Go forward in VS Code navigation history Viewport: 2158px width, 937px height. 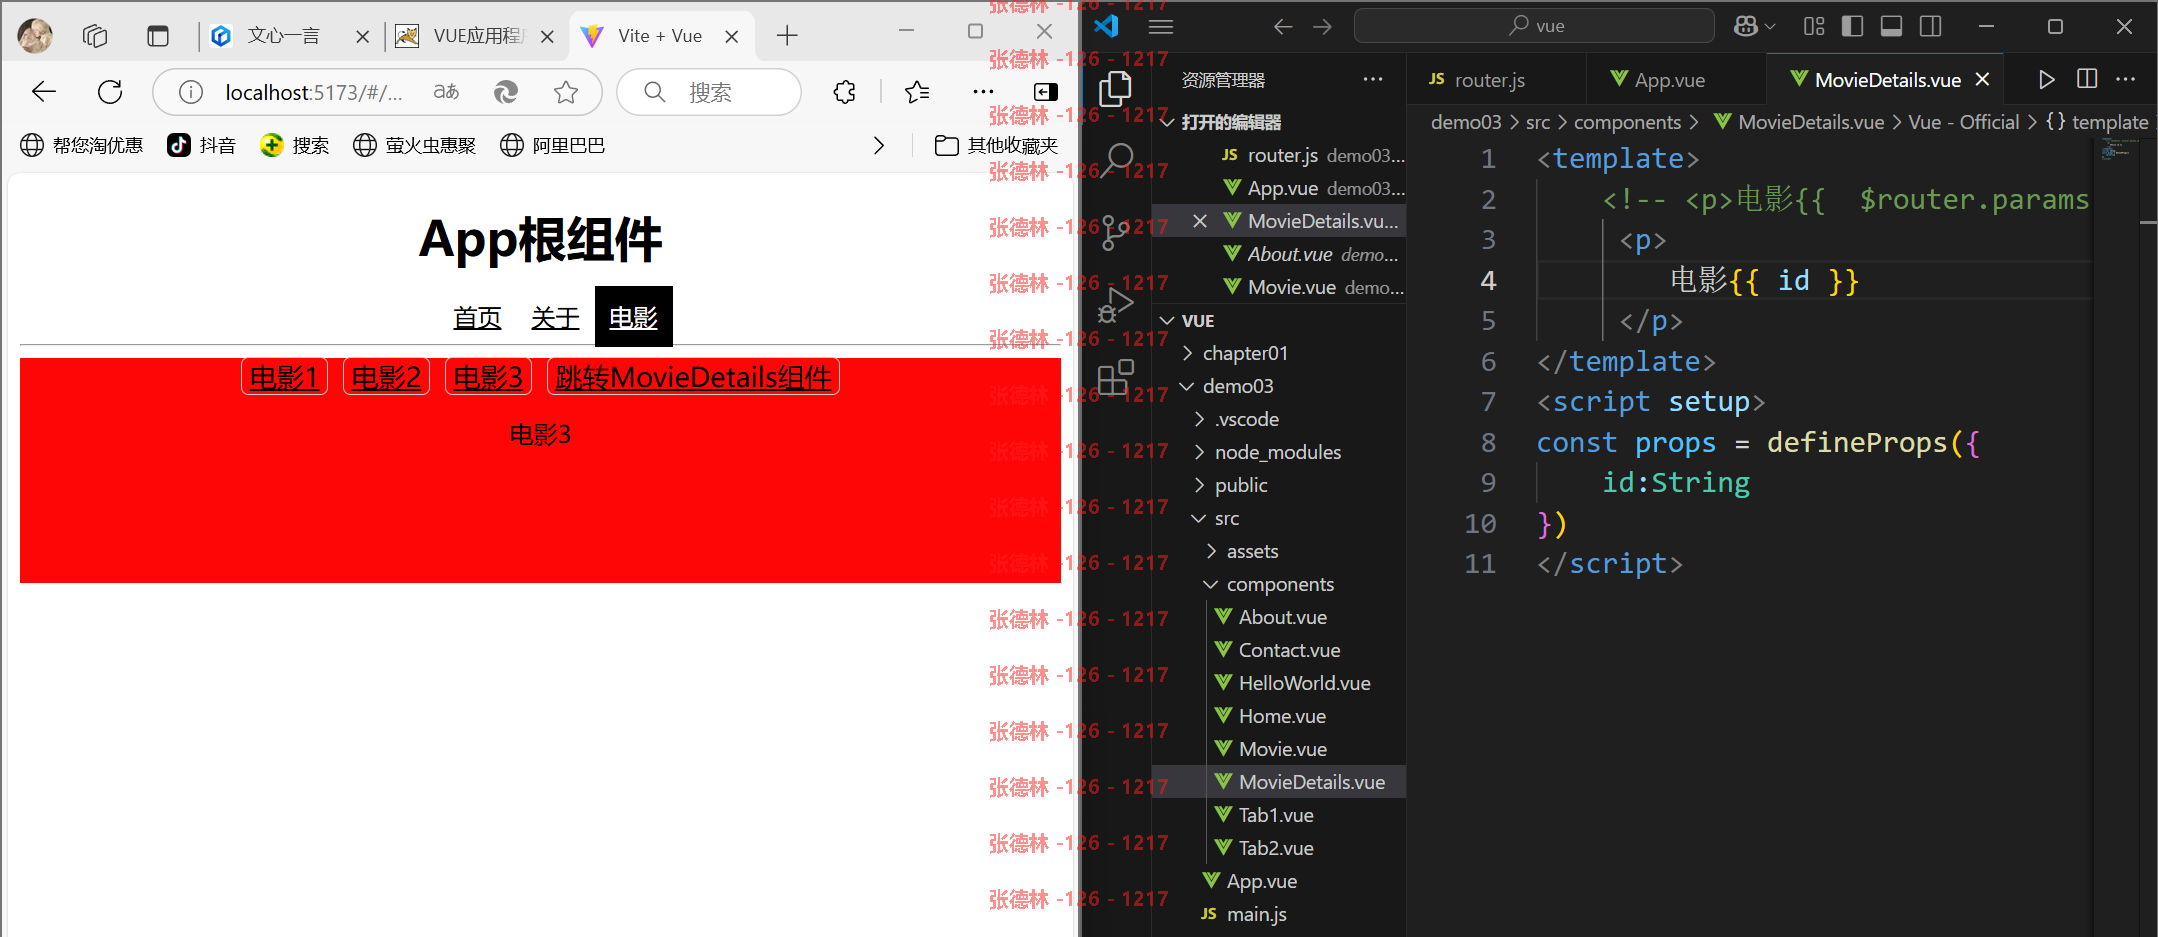pos(1323,27)
